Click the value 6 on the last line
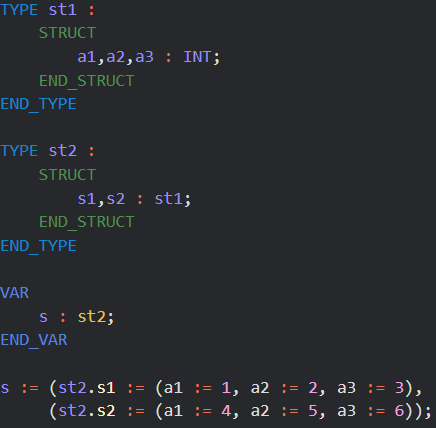The width and height of the screenshot is (436, 428). tap(399, 411)
